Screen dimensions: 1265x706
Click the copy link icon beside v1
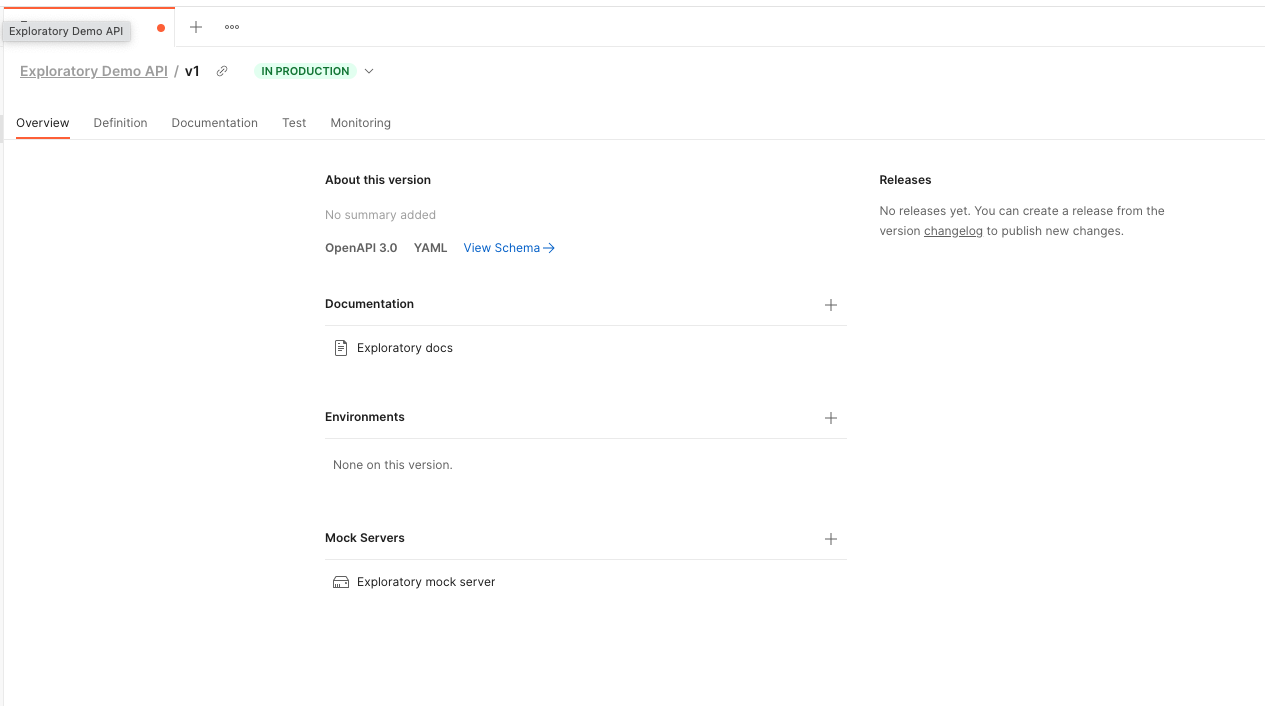point(221,71)
